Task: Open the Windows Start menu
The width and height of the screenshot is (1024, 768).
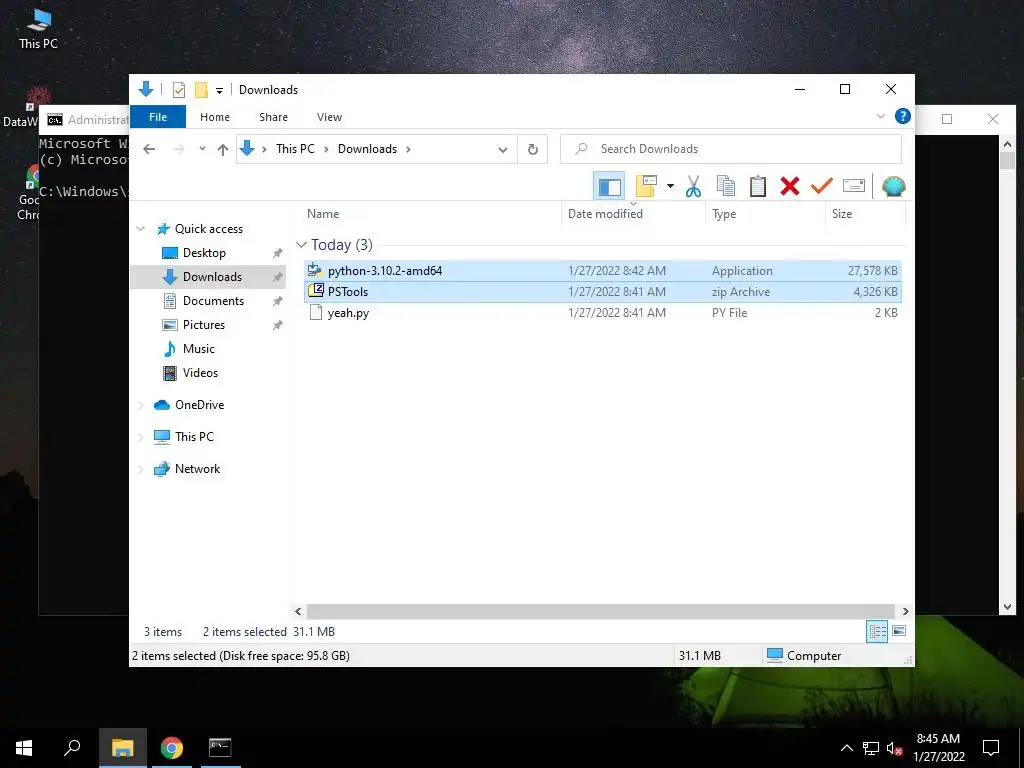Action: pos(24,748)
